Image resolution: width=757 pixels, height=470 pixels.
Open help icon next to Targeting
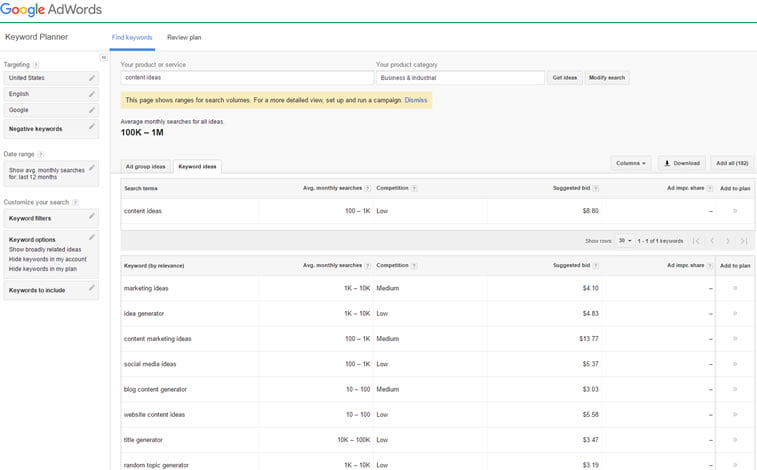[x=36, y=65]
